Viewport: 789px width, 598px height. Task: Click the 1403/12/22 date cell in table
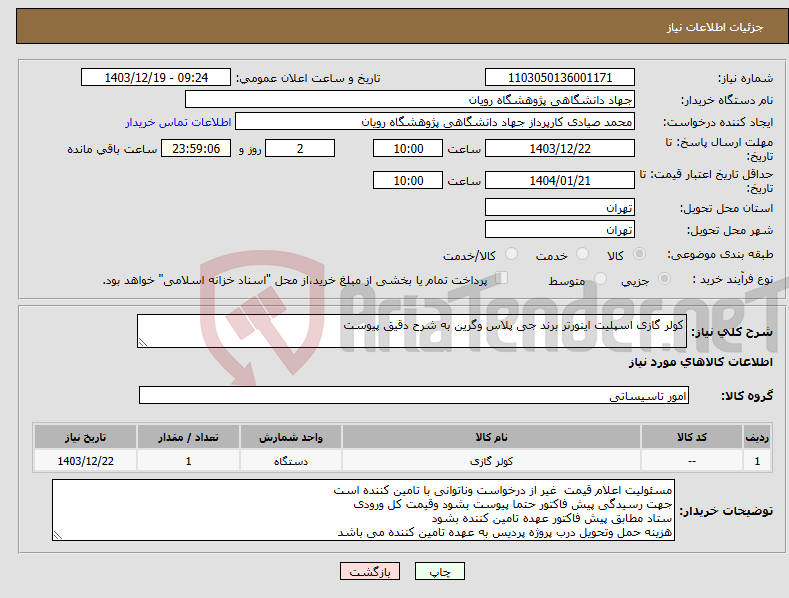click(x=86, y=461)
